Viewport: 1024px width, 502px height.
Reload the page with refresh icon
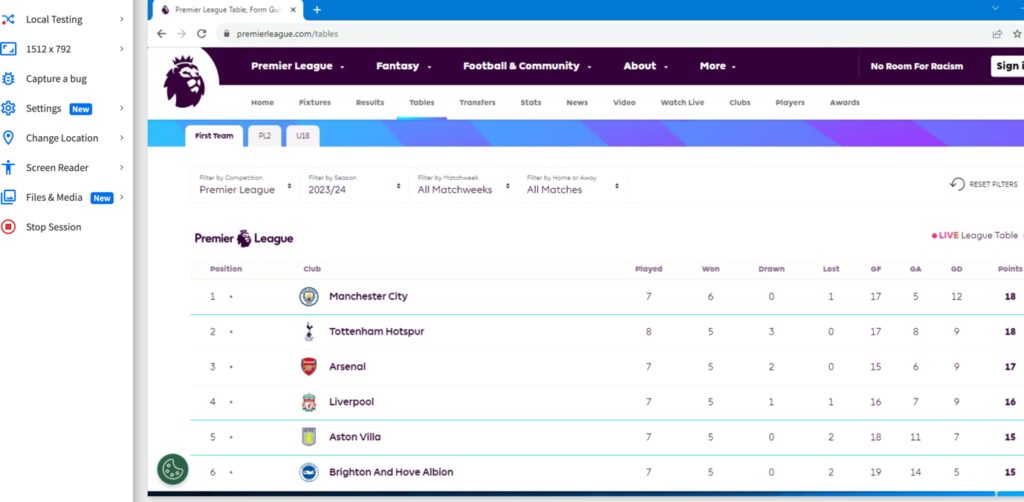point(201,34)
